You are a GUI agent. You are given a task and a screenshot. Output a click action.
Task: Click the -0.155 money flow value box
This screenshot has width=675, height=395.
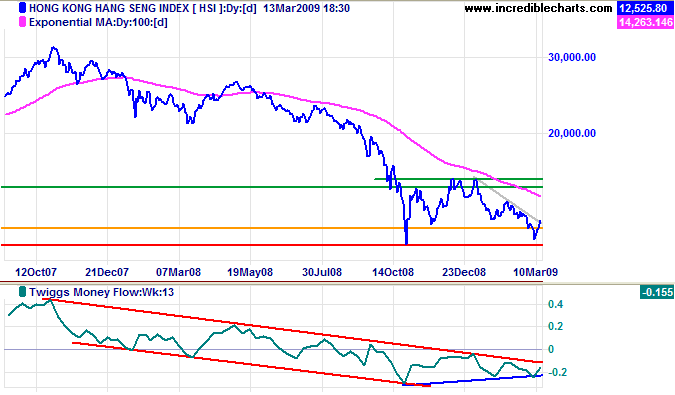coord(656,292)
